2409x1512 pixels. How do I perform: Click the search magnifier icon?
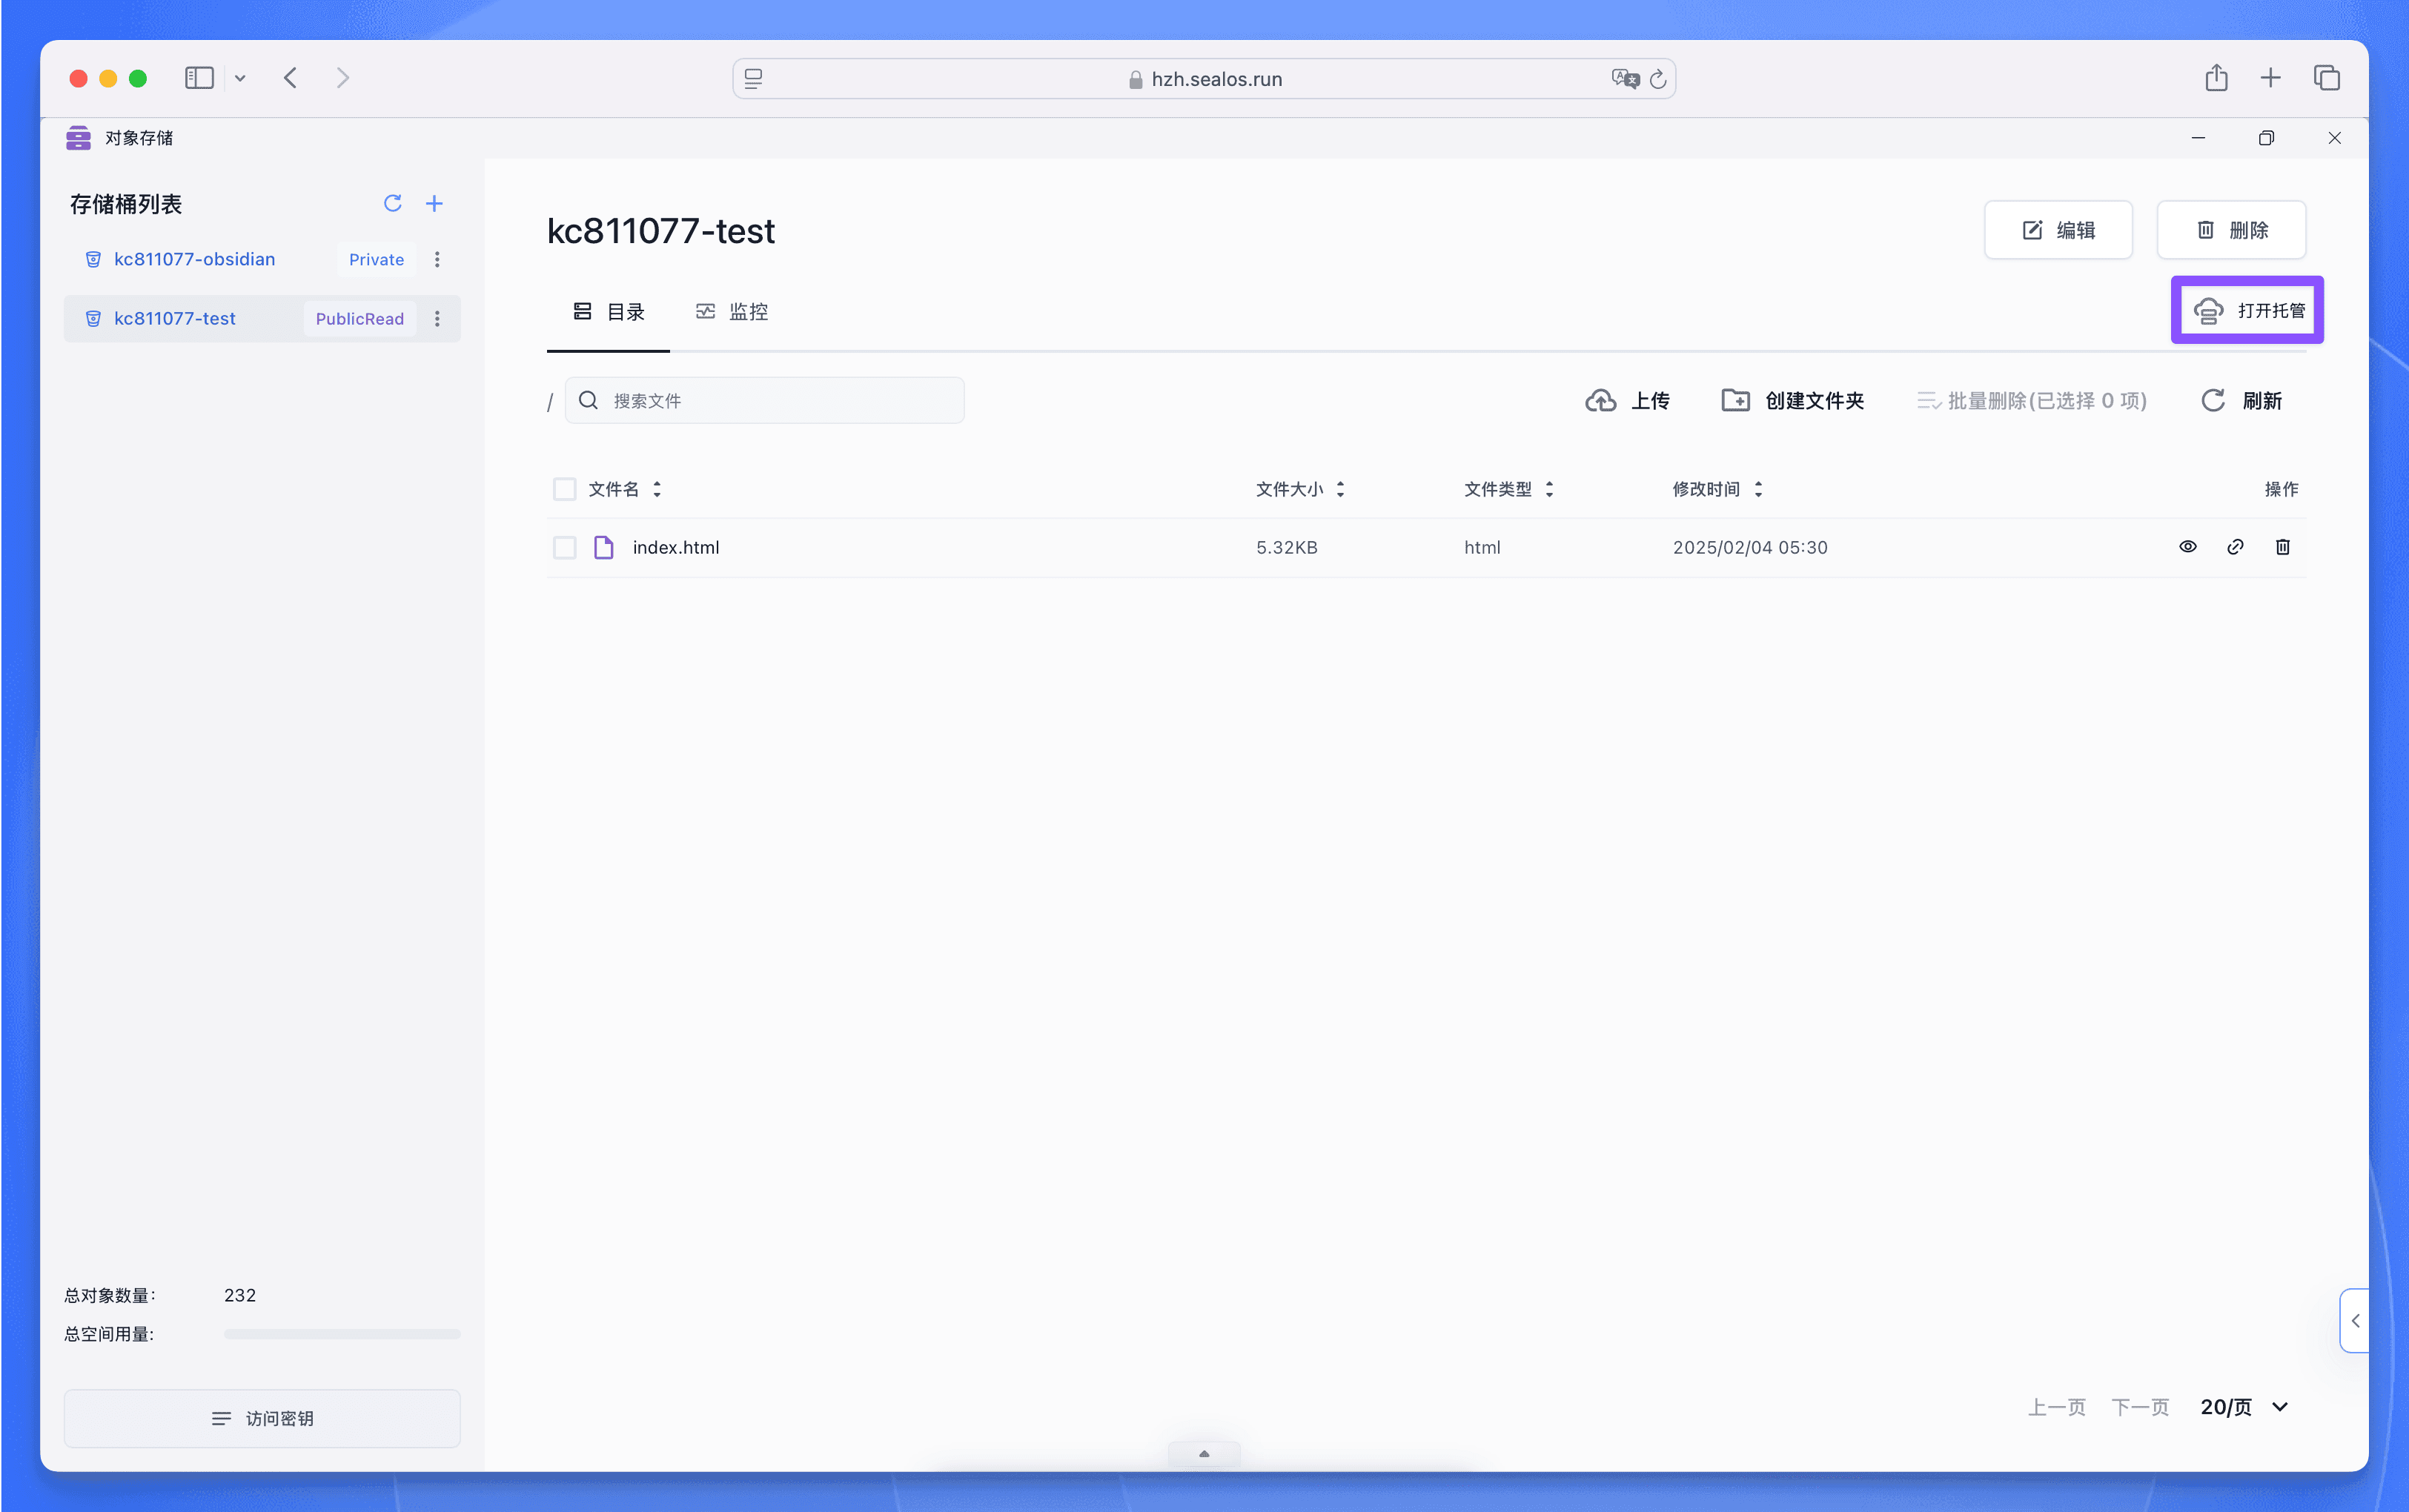tap(588, 400)
